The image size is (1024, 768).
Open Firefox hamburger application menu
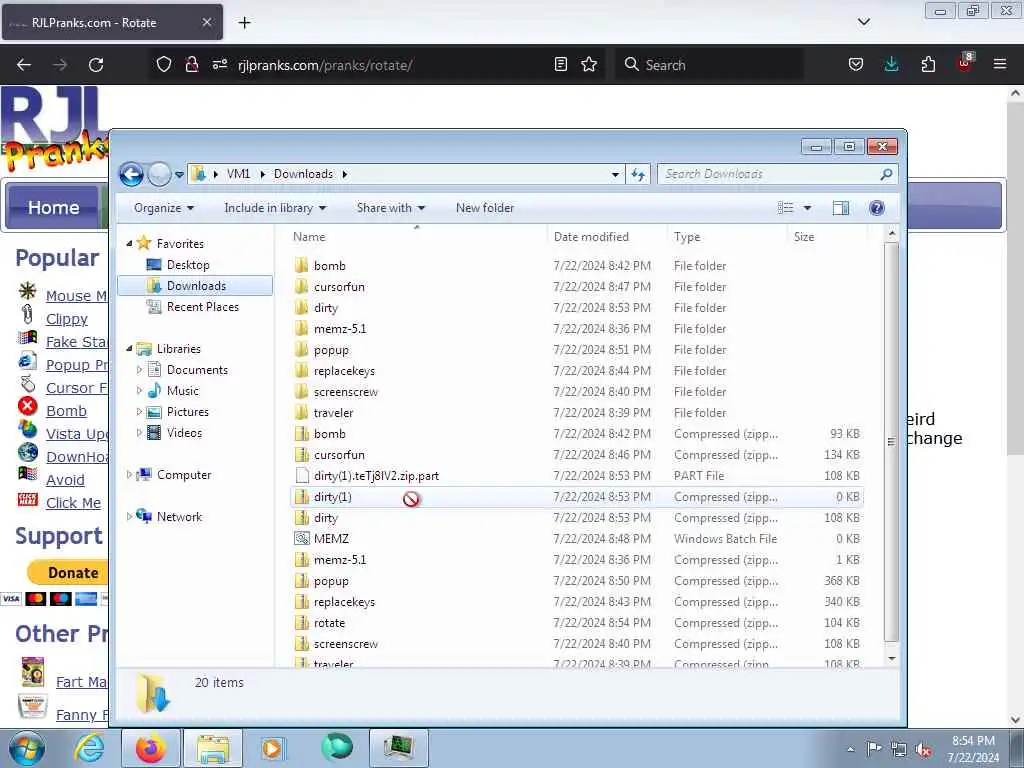(x=1000, y=65)
